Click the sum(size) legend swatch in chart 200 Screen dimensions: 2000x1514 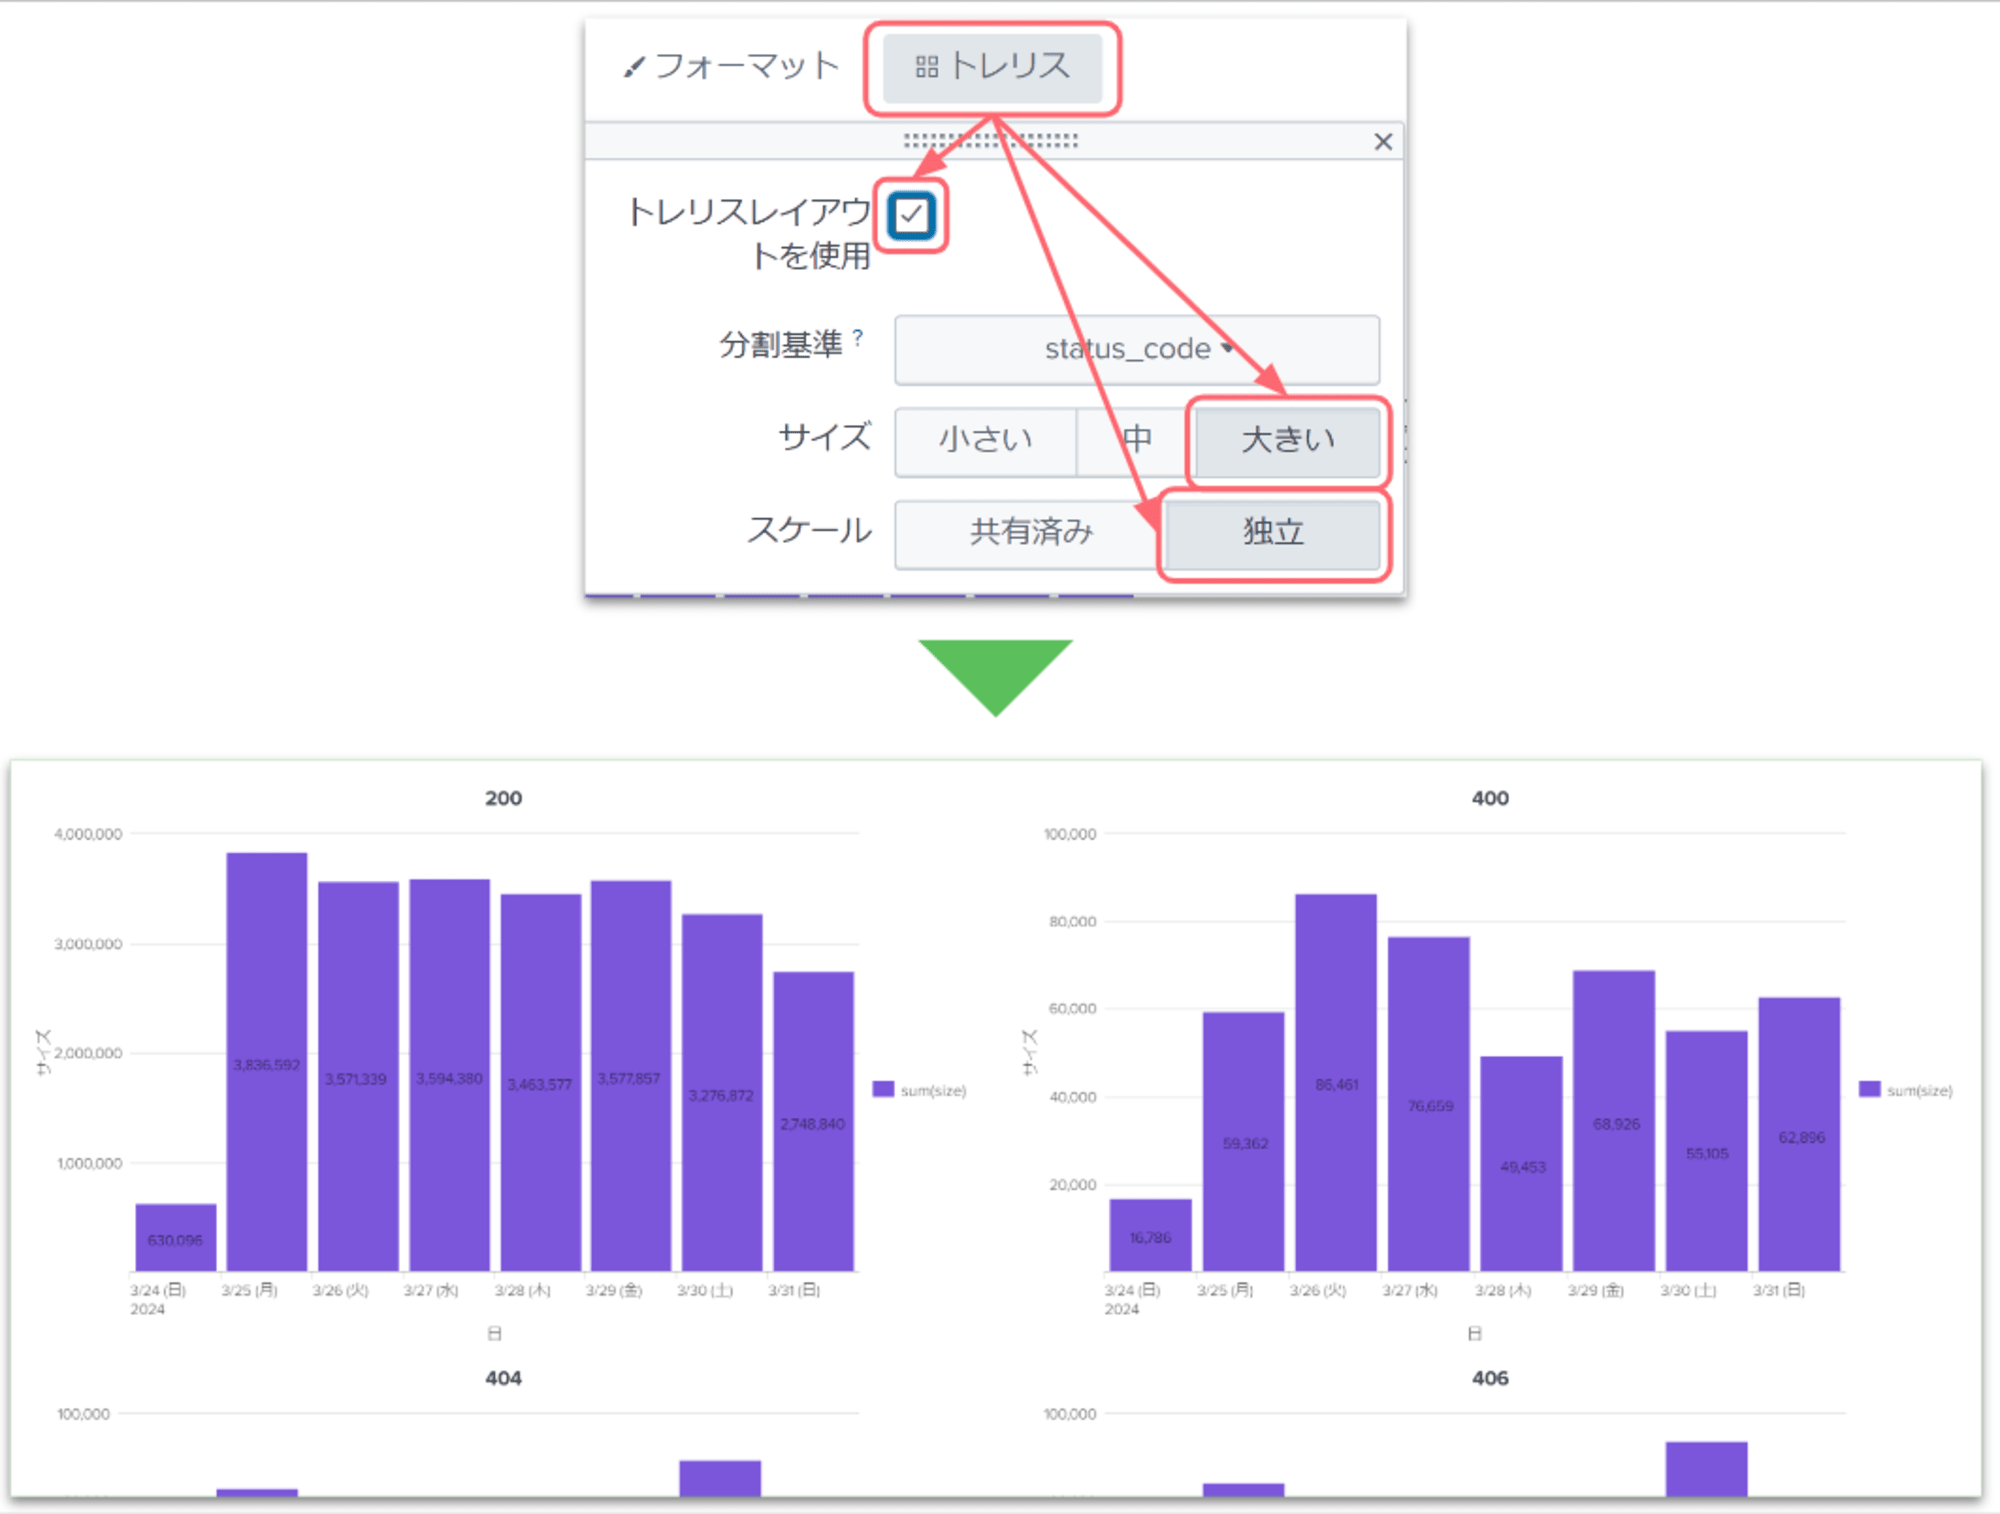pos(883,1089)
